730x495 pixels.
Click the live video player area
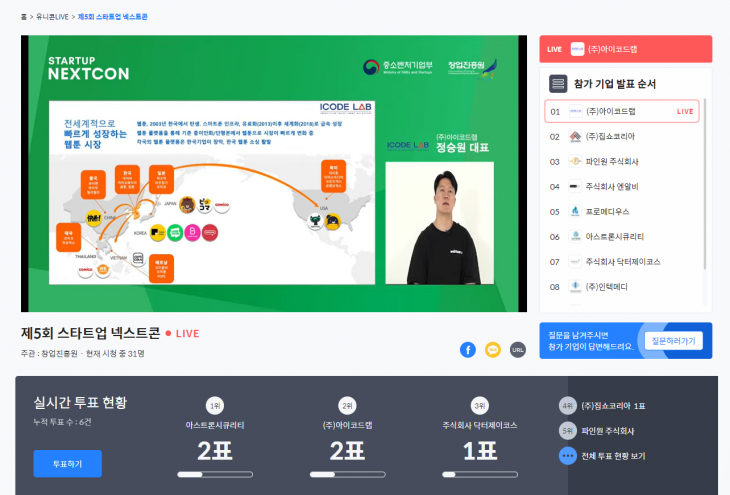pos(270,174)
